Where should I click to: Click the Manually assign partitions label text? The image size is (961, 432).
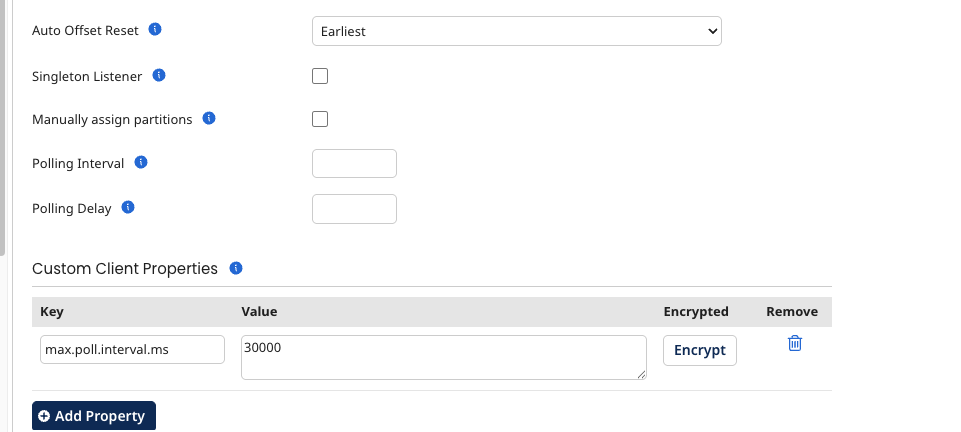click(x=112, y=119)
